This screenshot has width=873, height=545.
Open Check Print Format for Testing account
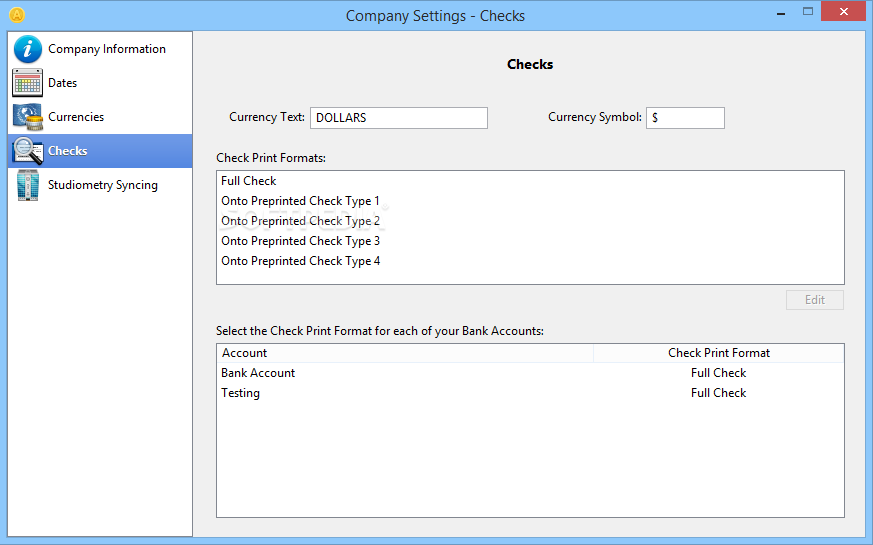(718, 393)
